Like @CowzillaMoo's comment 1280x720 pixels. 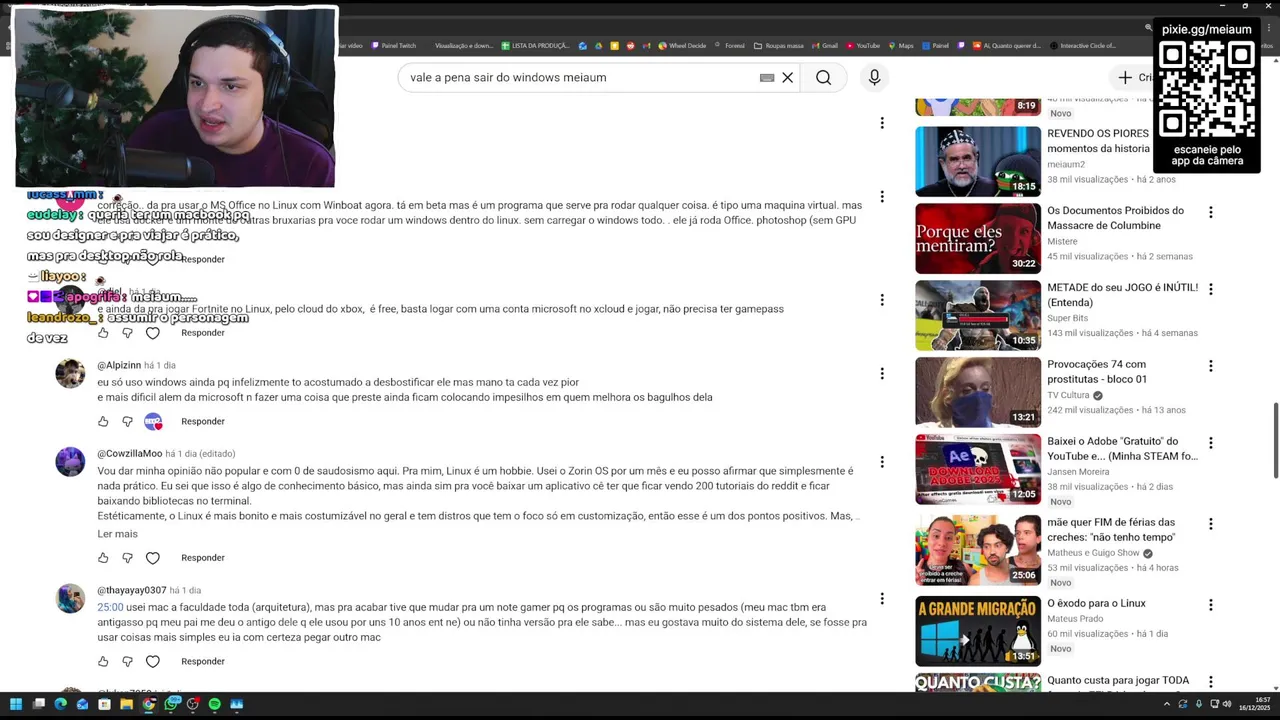pyautogui.click(x=103, y=558)
